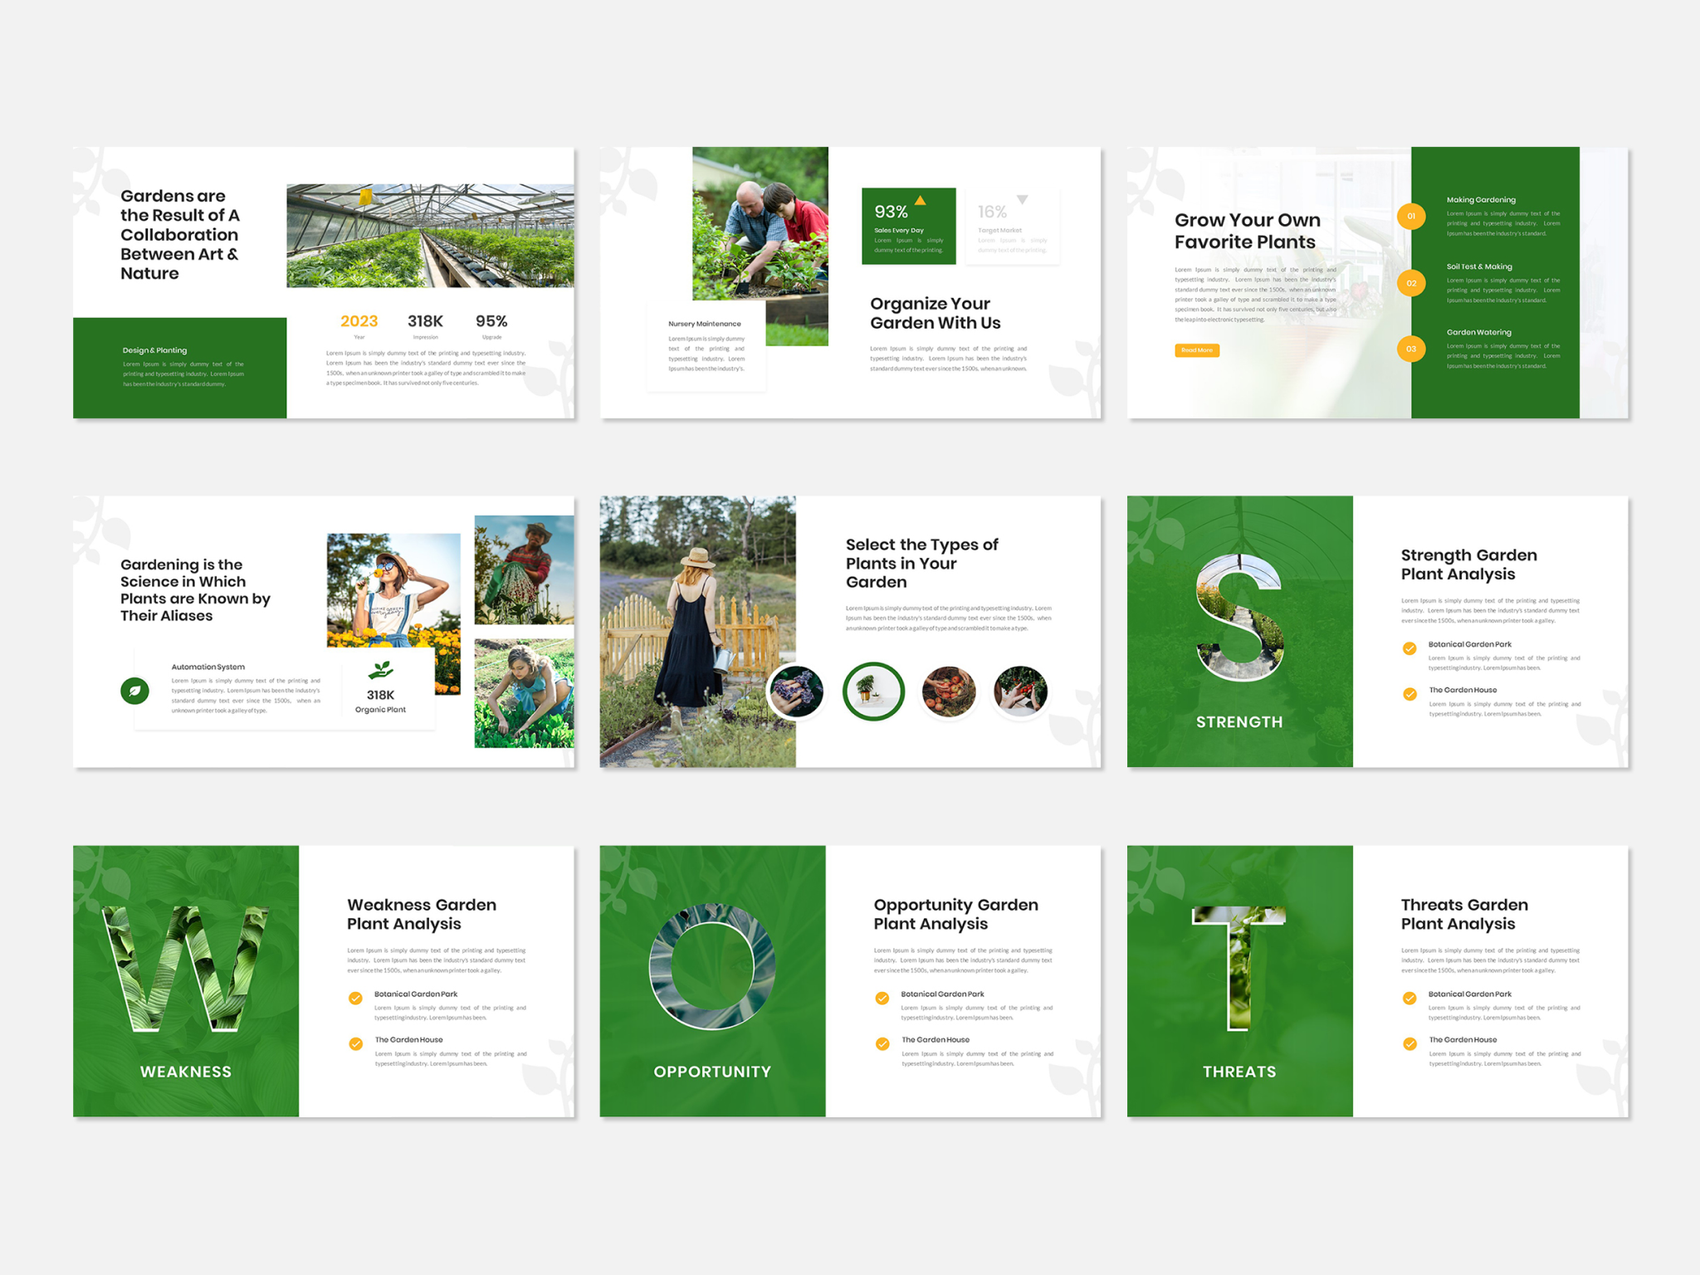Click Botanical Garden Park check icon on Opportunity slide
Image resolution: width=1700 pixels, height=1275 pixels.
click(882, 998)
